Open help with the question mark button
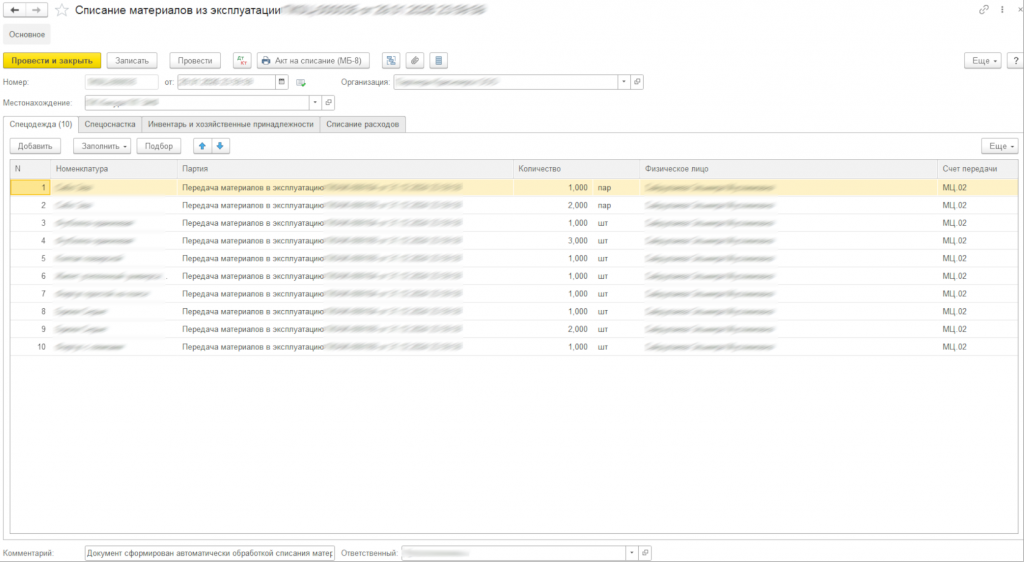Image resolution: width=1024 pixels, height=562 pixels. point(1016,61)
